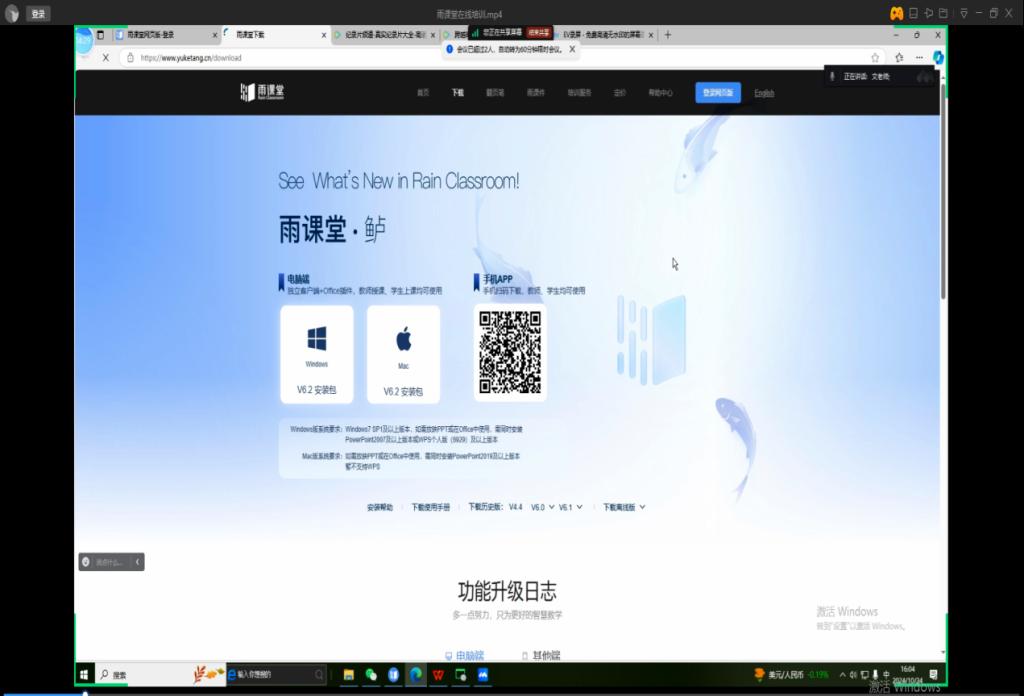Switch to the 雨课堂网页版-登录 tab
This screenshot has height=696, width=1024.
[166, 35]
